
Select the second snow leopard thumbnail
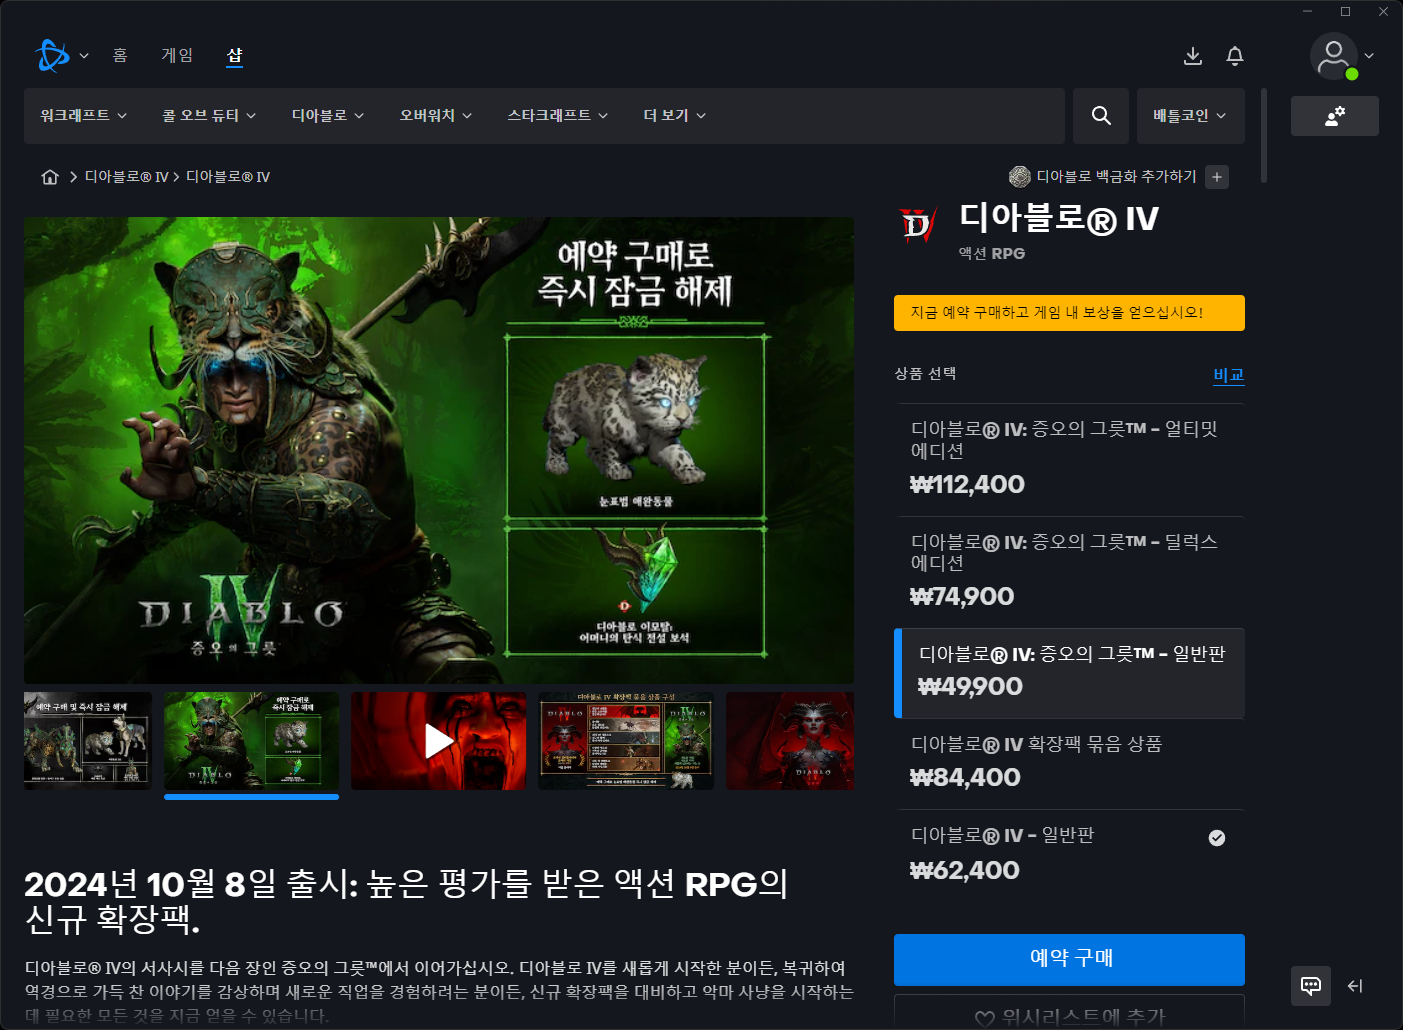point(251,741)
